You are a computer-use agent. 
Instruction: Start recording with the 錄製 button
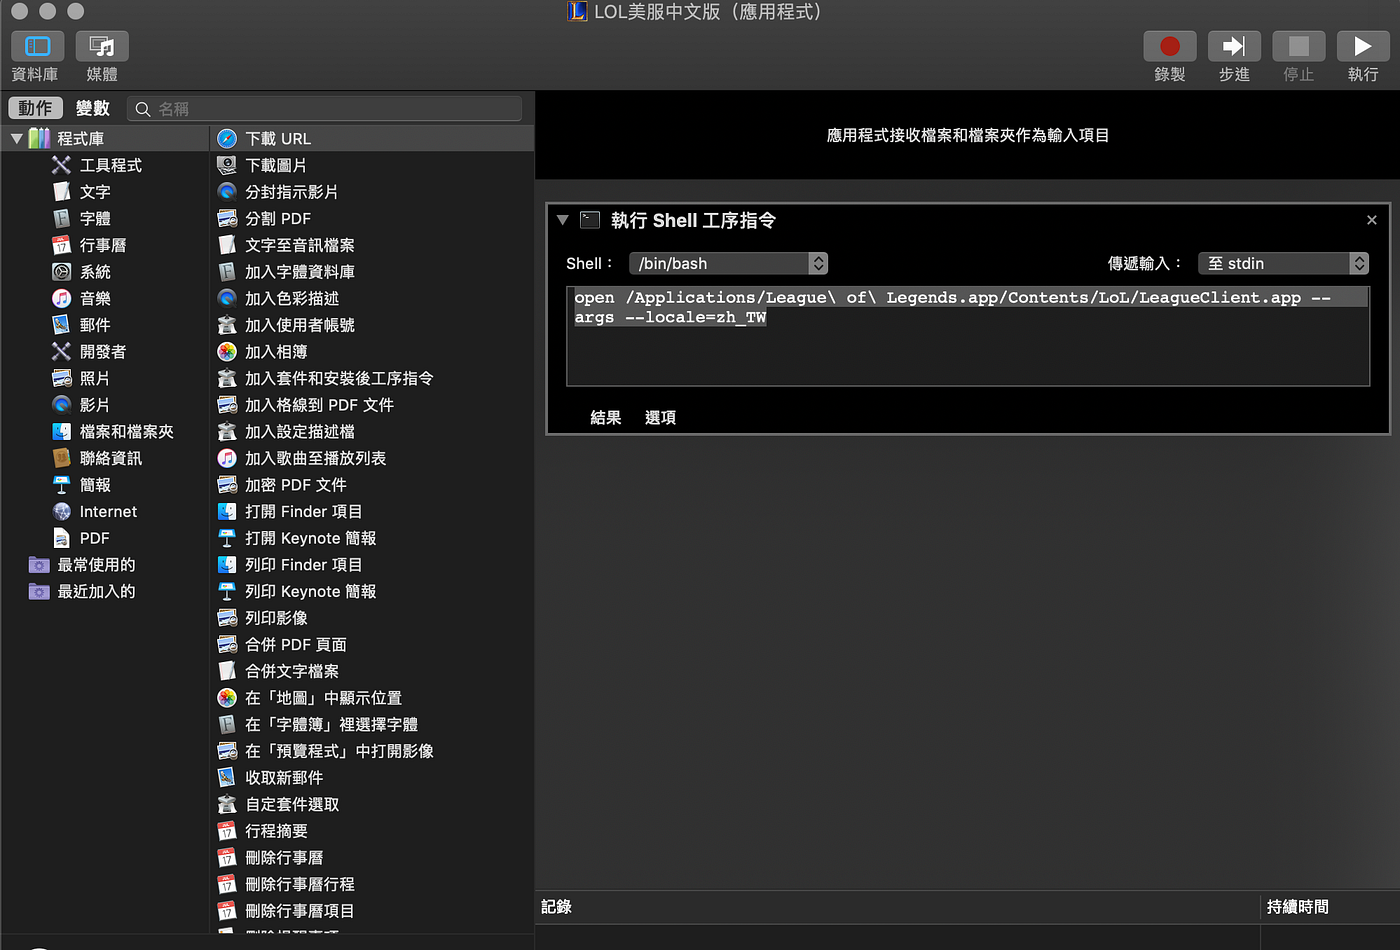(x=1170, y=46)
